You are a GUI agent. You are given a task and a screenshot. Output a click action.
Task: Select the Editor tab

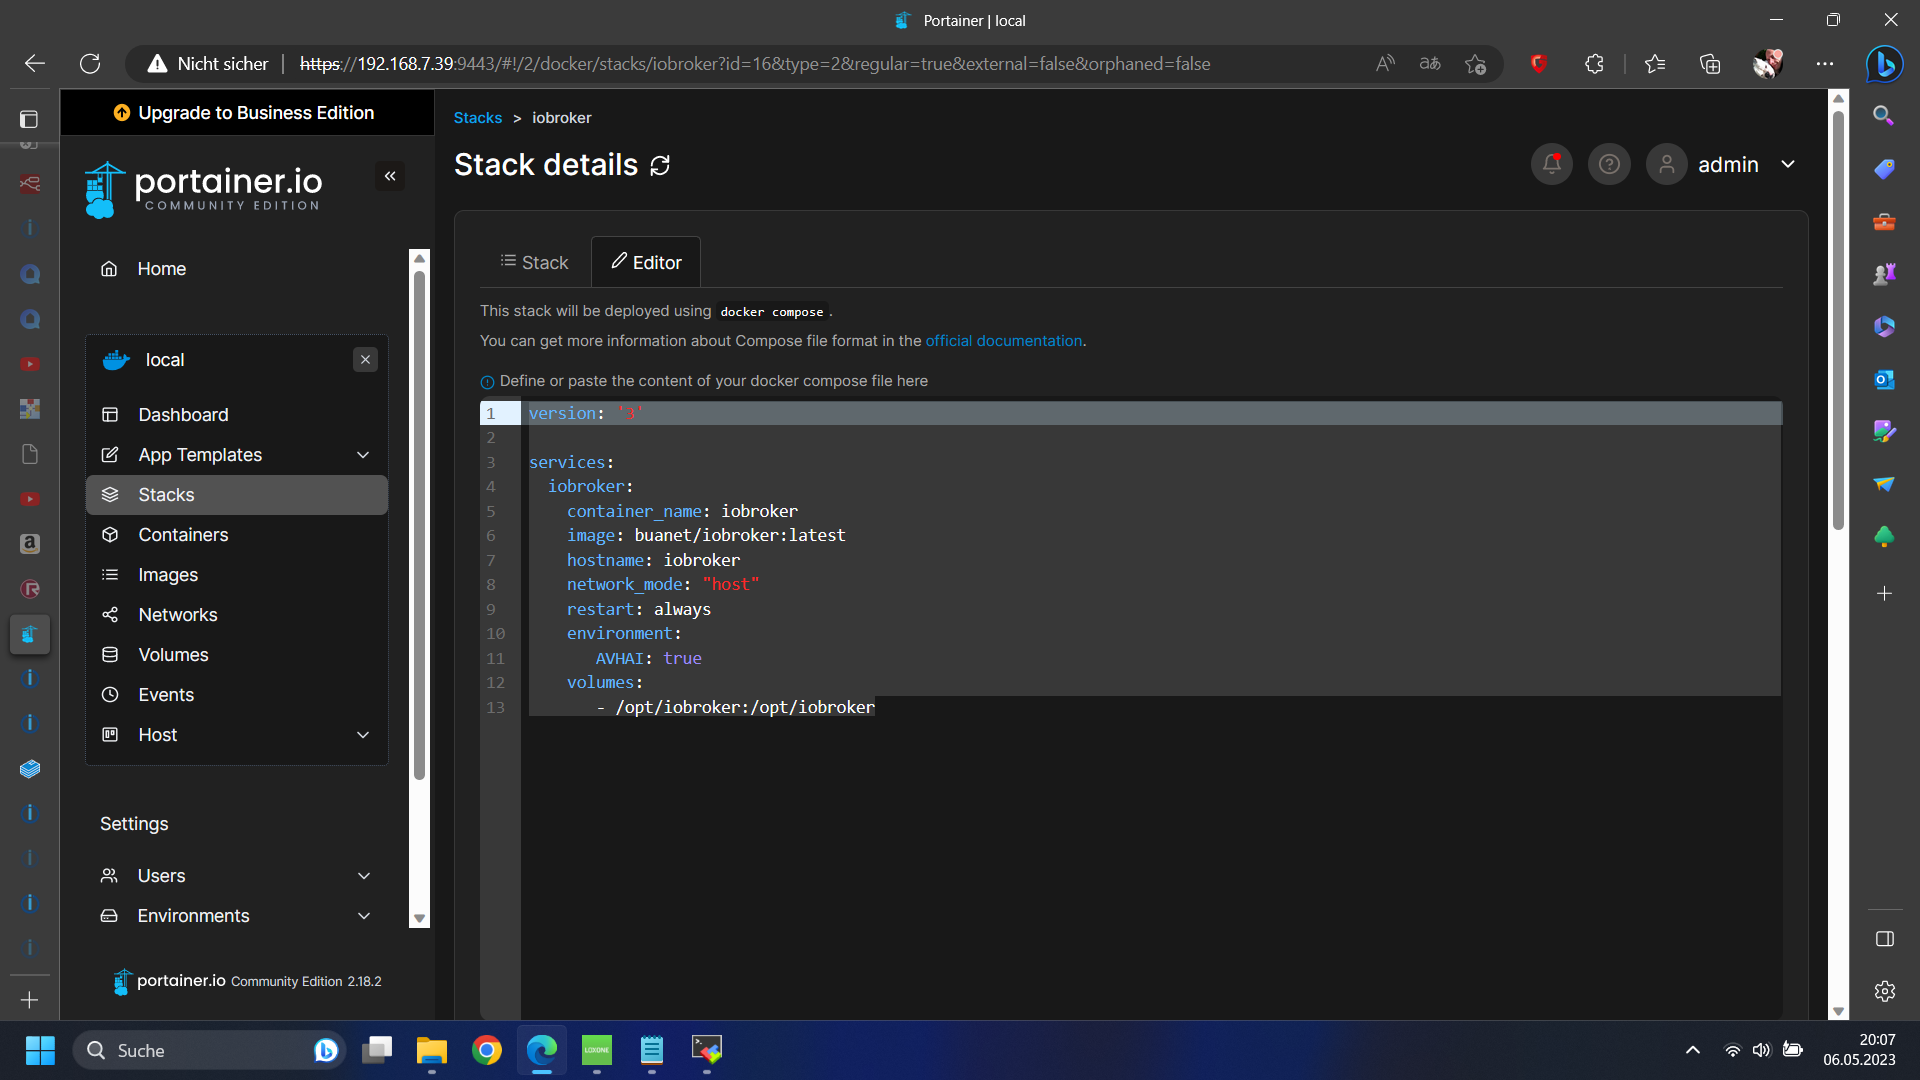coord(646,262)
